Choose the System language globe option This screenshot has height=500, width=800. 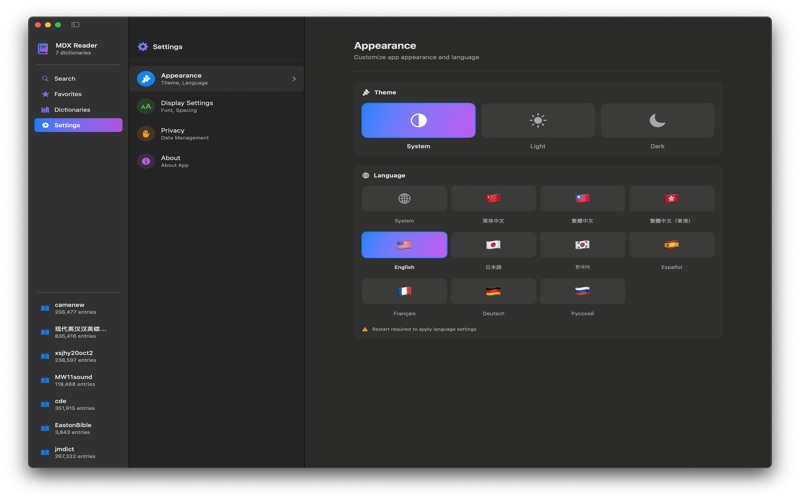[x=404, y=198]
